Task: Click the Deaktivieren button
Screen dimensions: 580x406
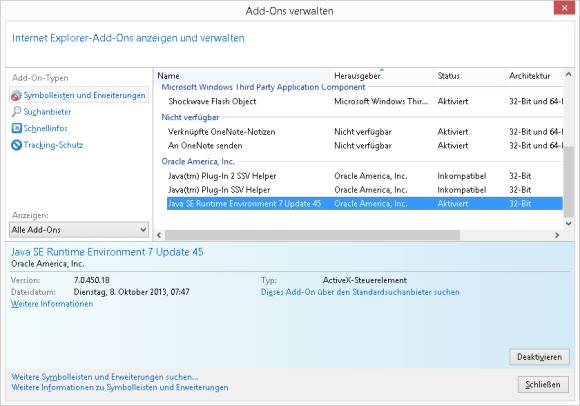Action: pyautogui.click(x=539, y=357)
